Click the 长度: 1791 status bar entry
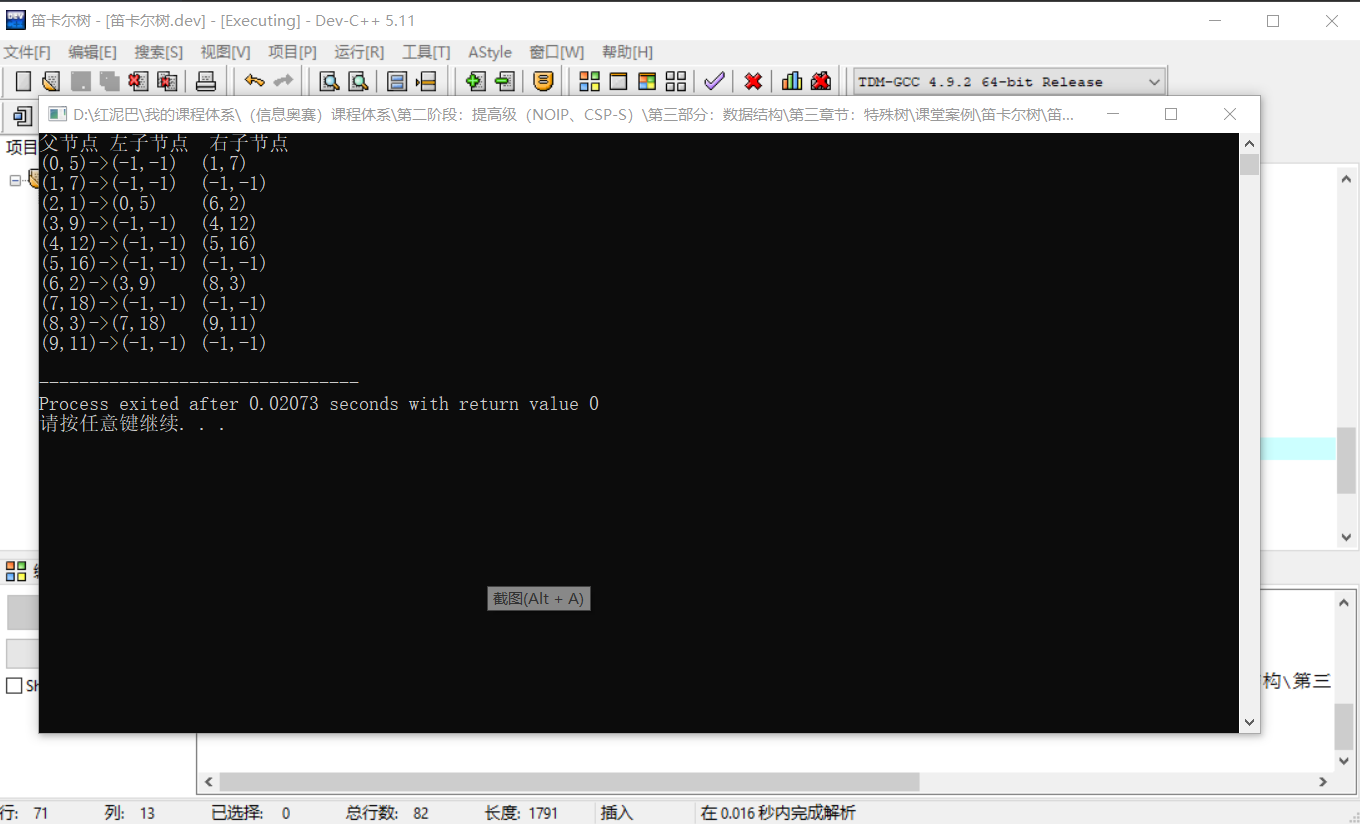1360x824 pixels. coord(521,813)
